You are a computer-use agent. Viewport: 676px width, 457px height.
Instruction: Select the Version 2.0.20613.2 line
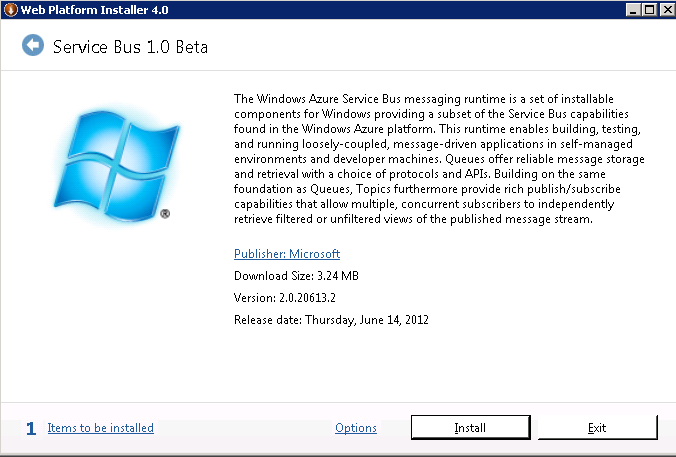coord(285,297)
